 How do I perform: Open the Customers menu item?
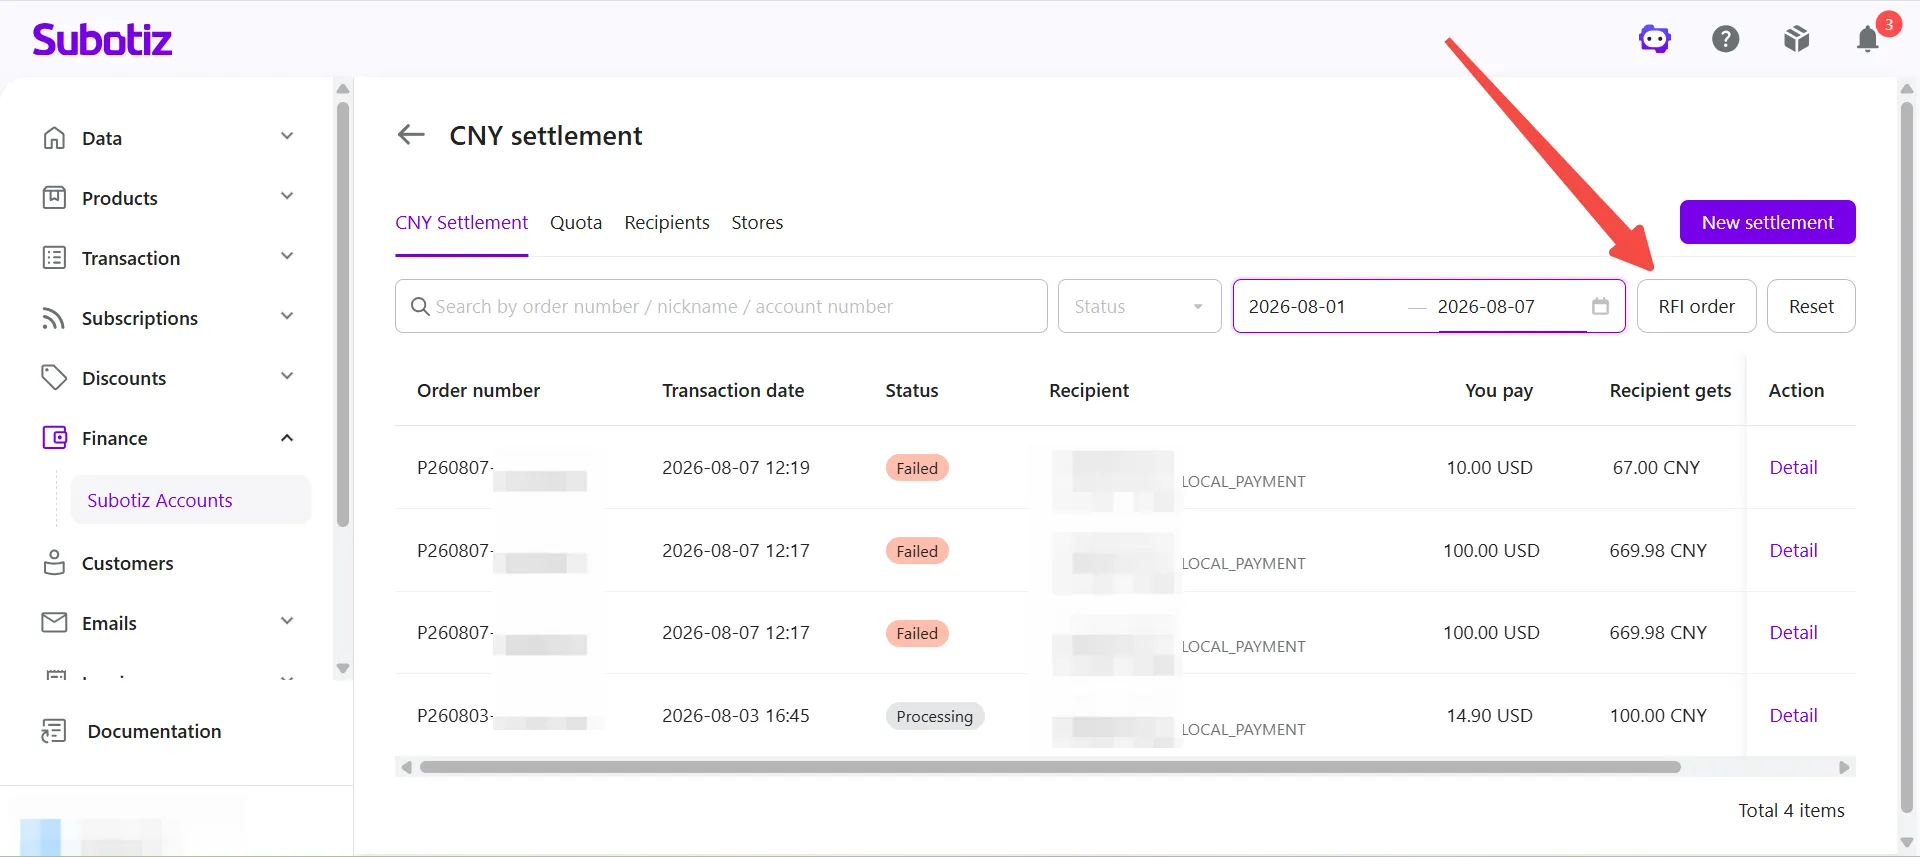[127, 563]
